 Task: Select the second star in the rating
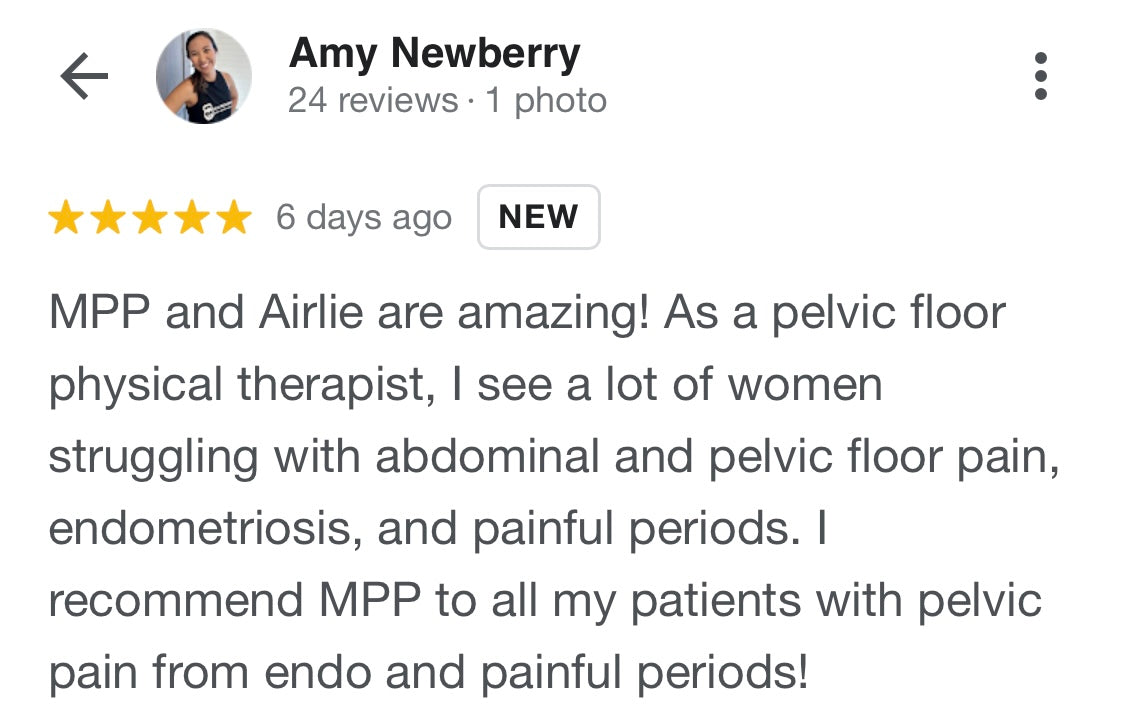point(108,216)
